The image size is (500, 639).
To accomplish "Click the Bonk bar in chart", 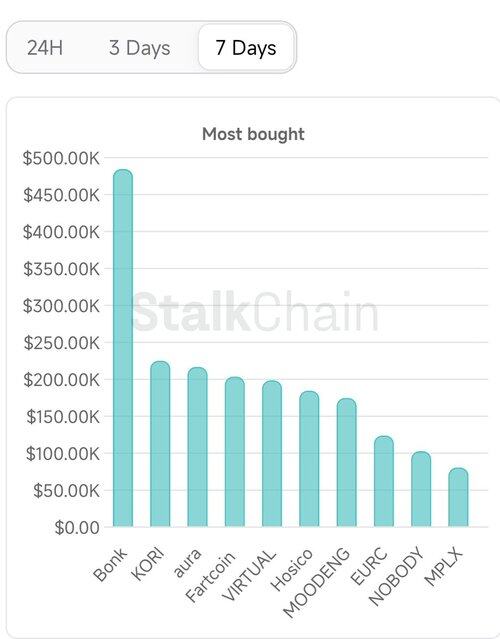I will 123,348.
